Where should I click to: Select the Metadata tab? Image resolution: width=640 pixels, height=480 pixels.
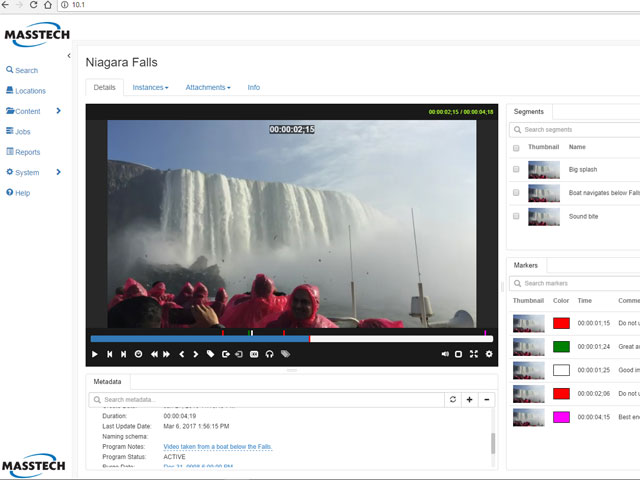point(107,382)
